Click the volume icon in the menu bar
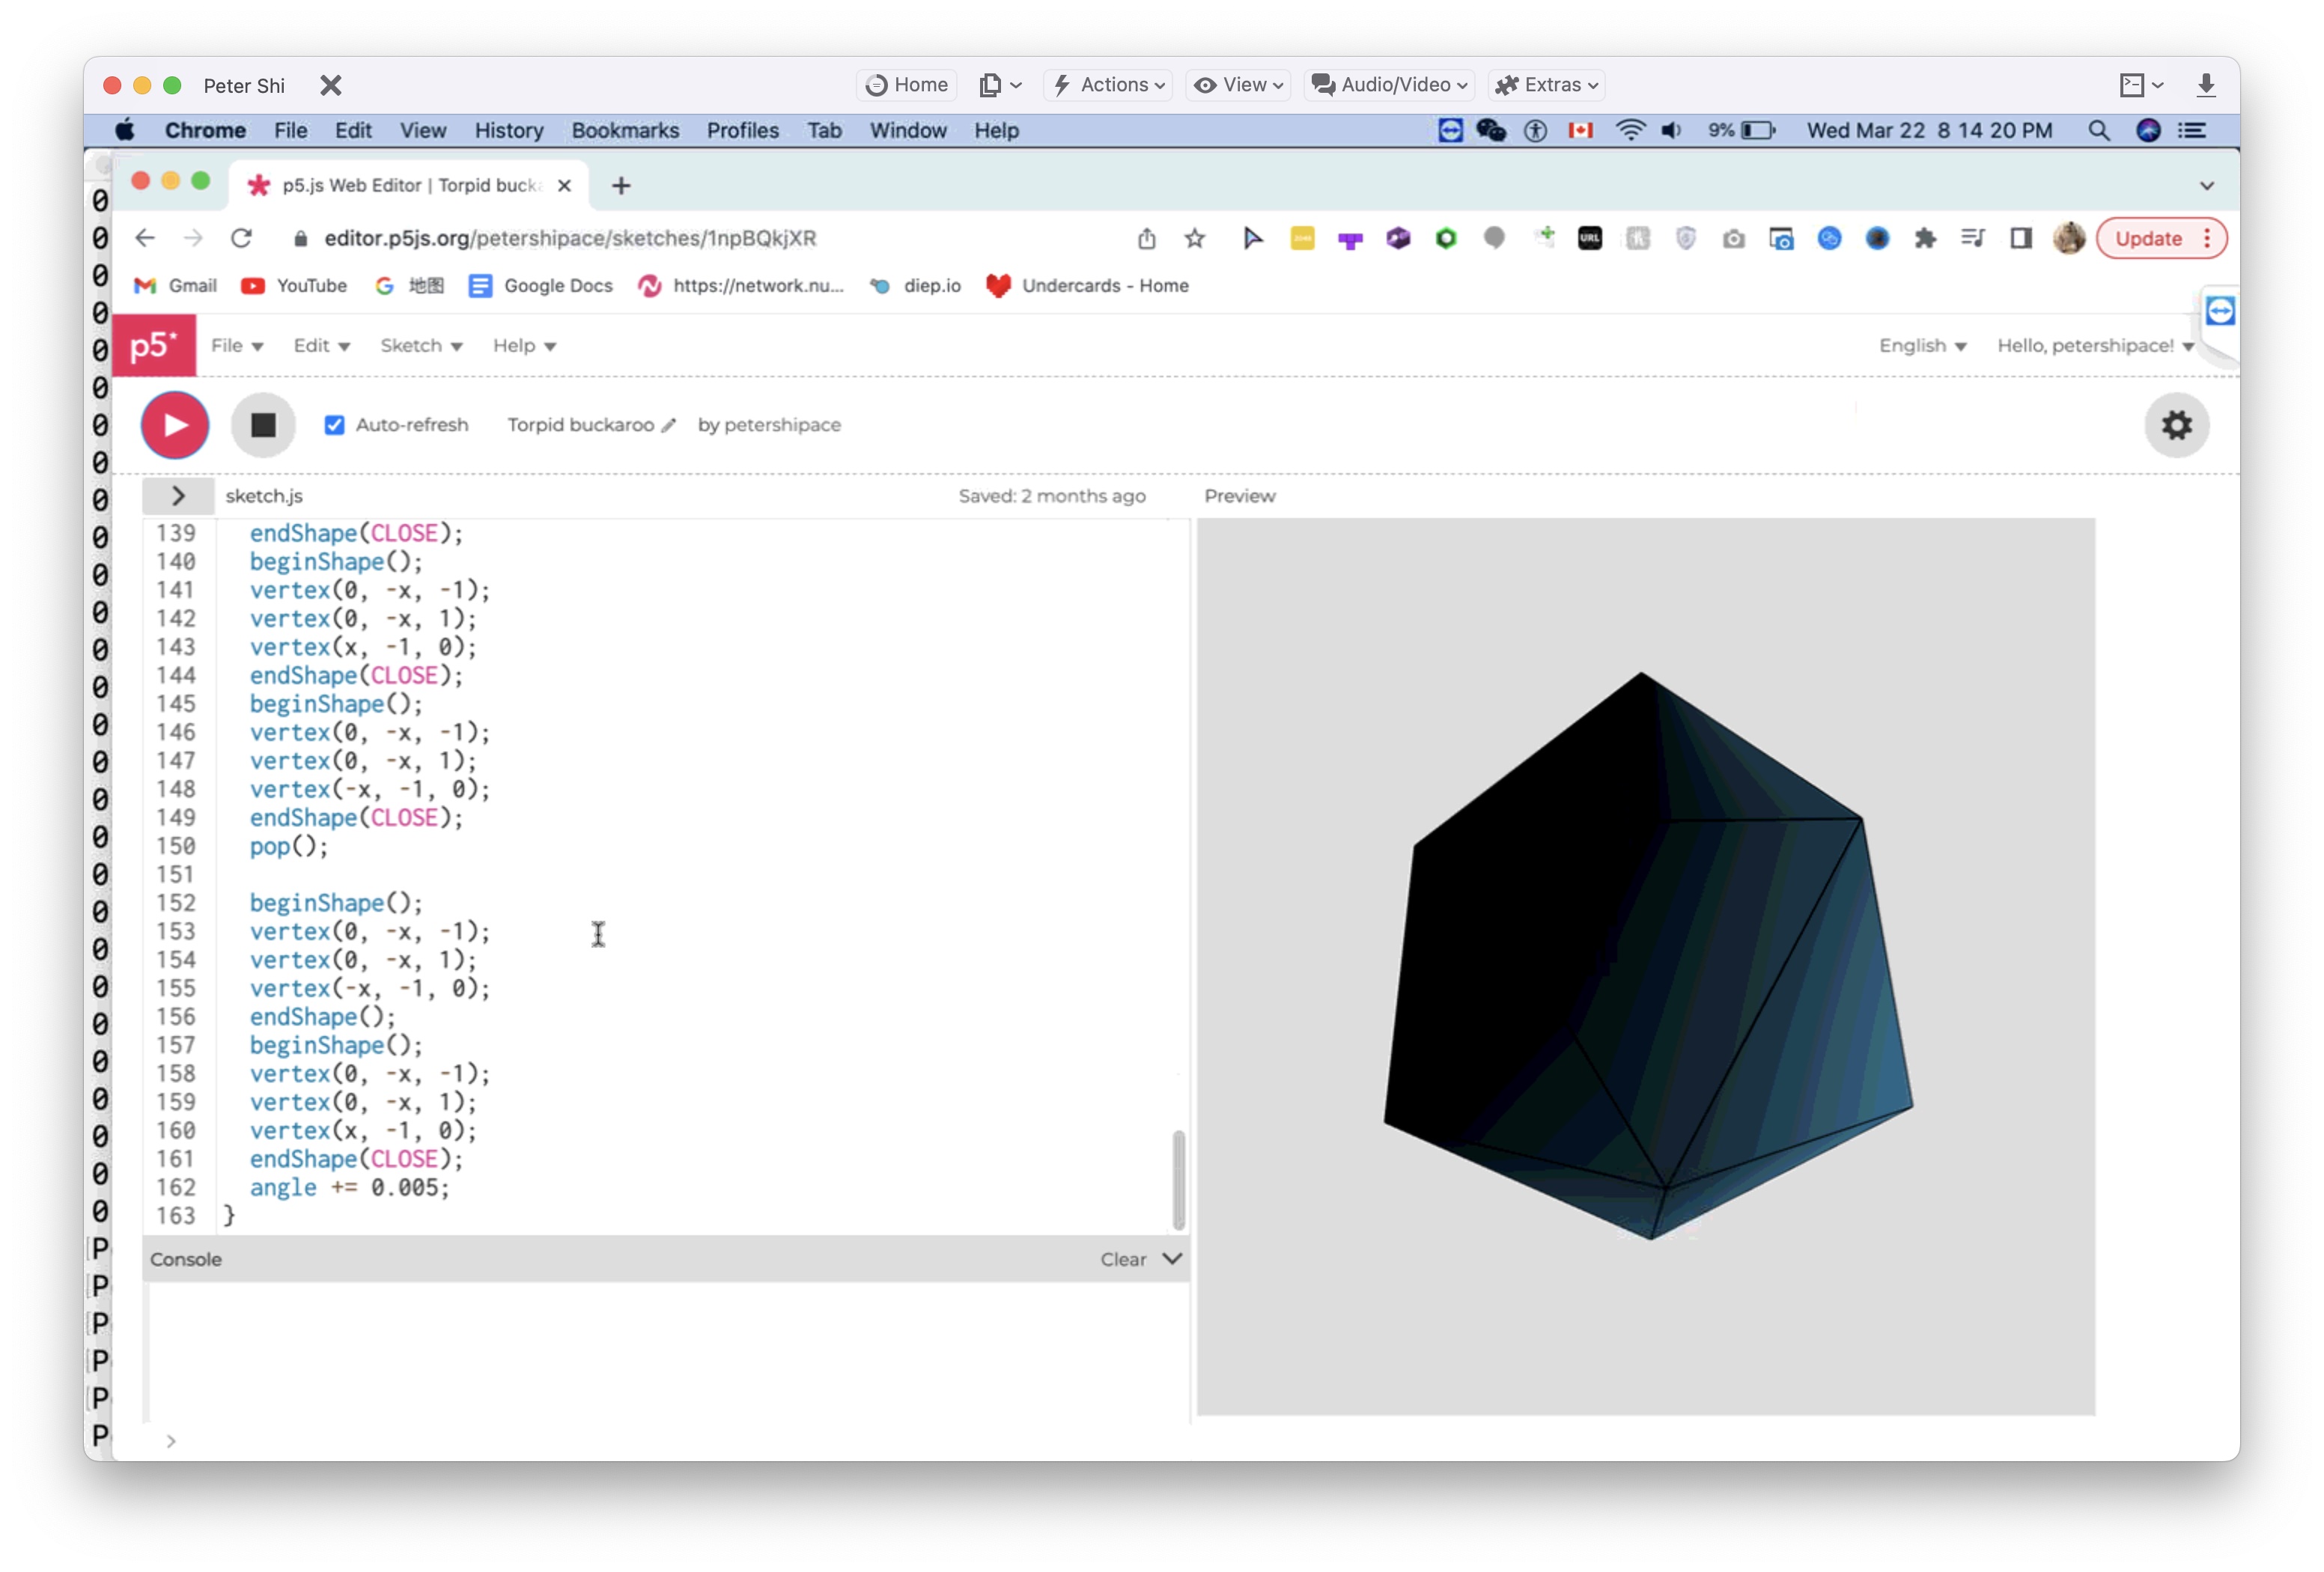Image resolution: width=2324 pixels, height=1572 pixels. click(x=1671, y=130)
